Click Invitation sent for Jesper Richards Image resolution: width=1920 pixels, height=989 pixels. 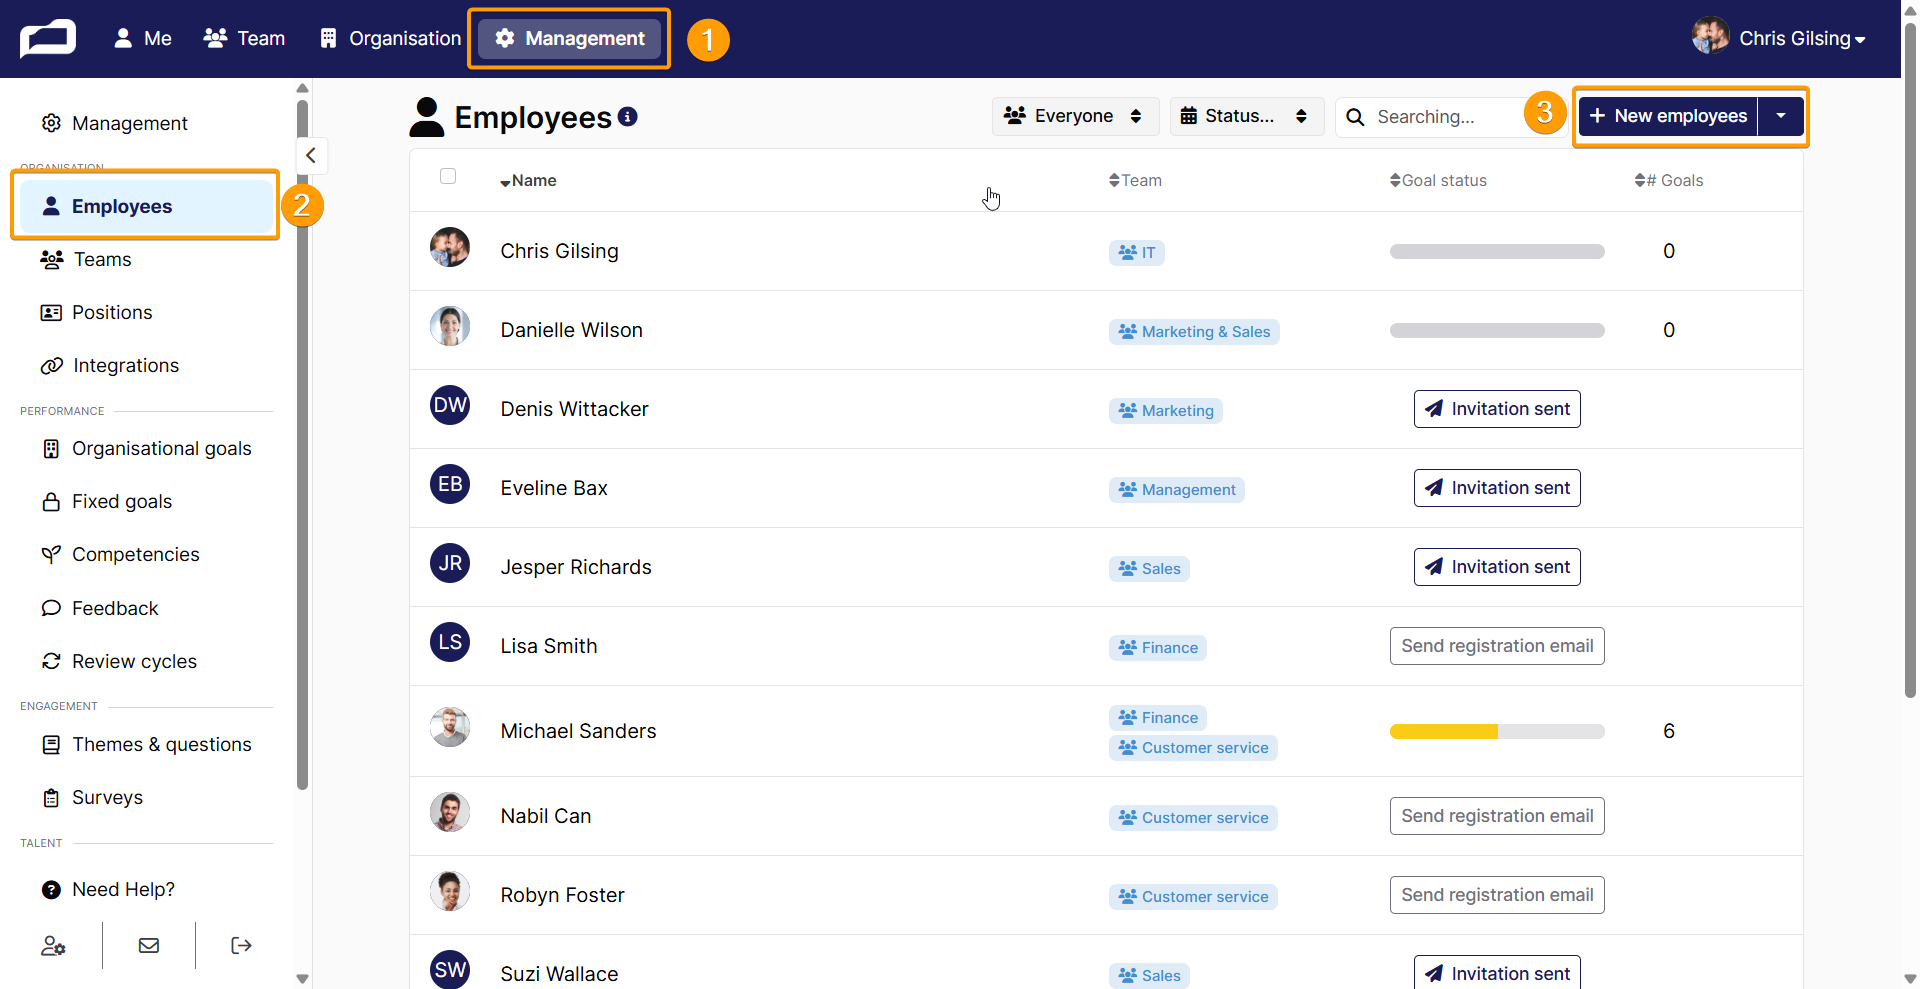click(x=1497, y=567)
